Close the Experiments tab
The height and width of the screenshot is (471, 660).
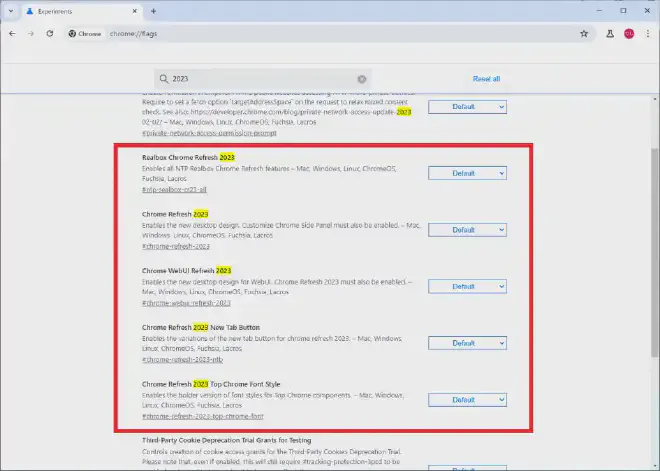(135, 11)
